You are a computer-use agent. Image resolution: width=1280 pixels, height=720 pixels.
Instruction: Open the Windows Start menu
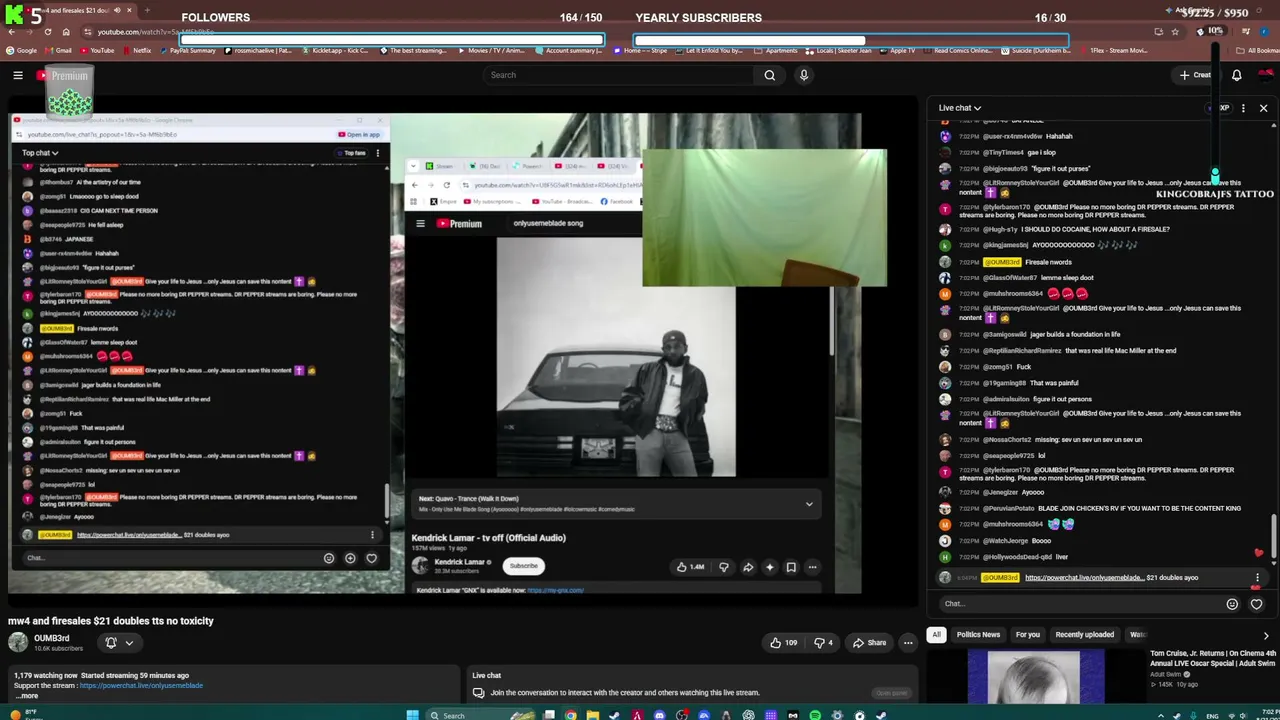pos(412,715)
